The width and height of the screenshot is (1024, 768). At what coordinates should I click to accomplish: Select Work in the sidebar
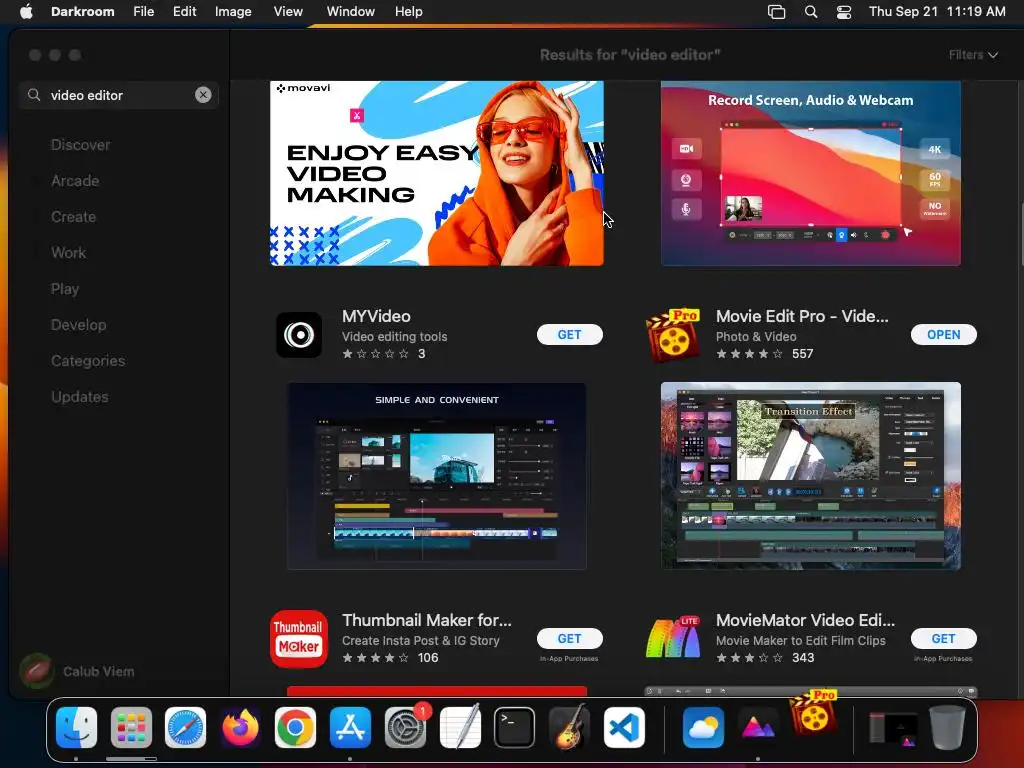coord(68,253)
